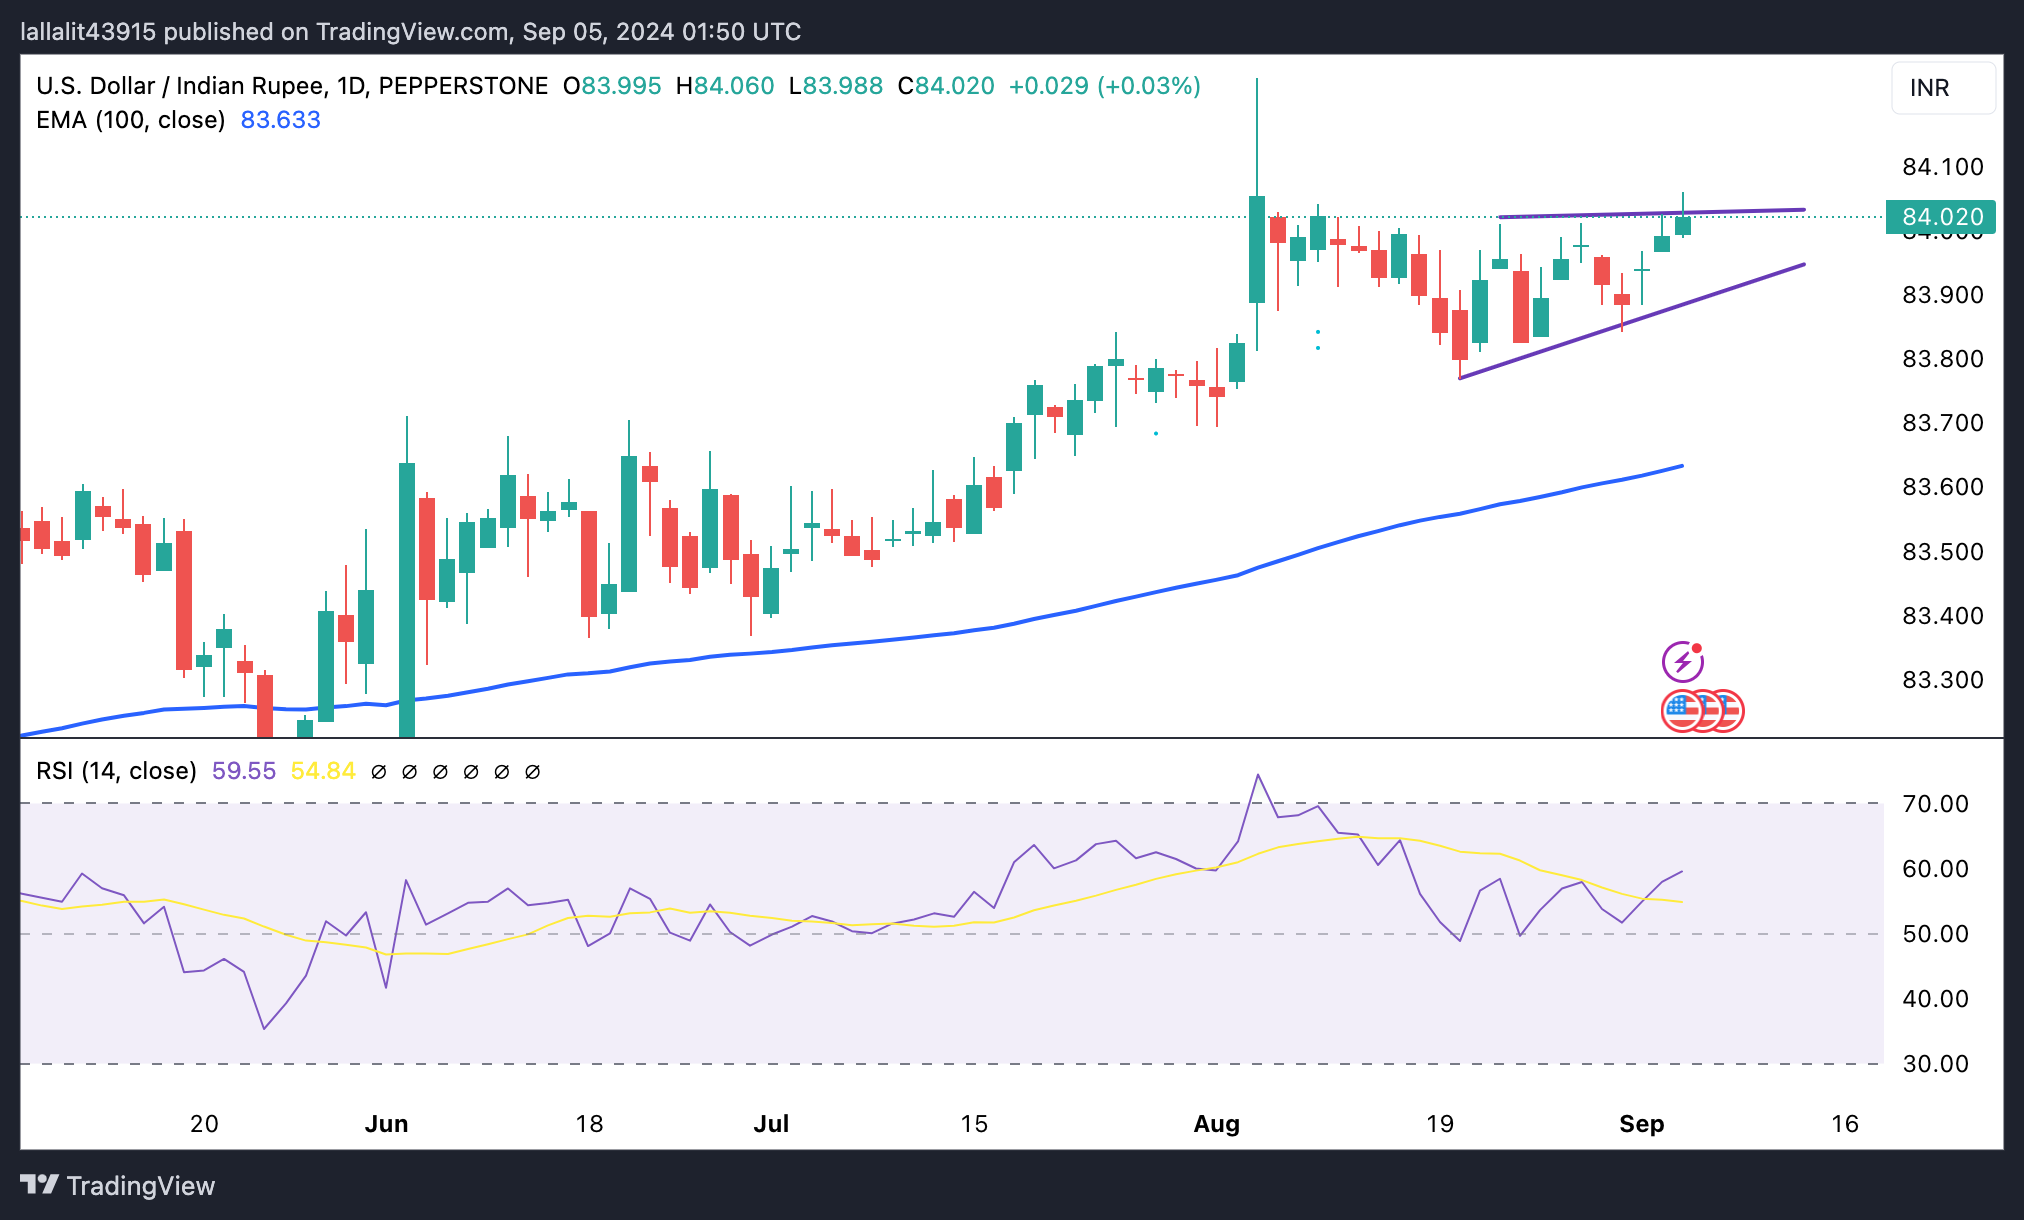Screen dimensions: 2024x1220
Task: Click the purple RSI value 59.55
Action: [x=243, y=771]
